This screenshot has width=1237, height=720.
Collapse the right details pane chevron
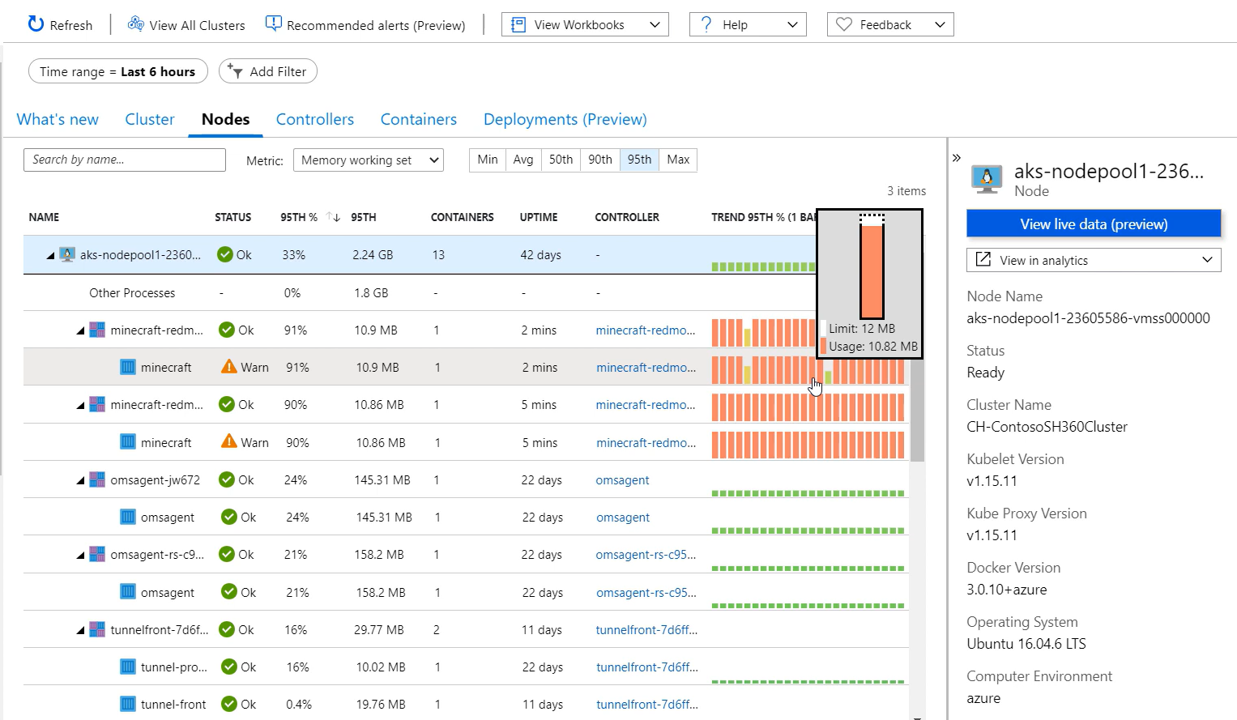[956, 158]
